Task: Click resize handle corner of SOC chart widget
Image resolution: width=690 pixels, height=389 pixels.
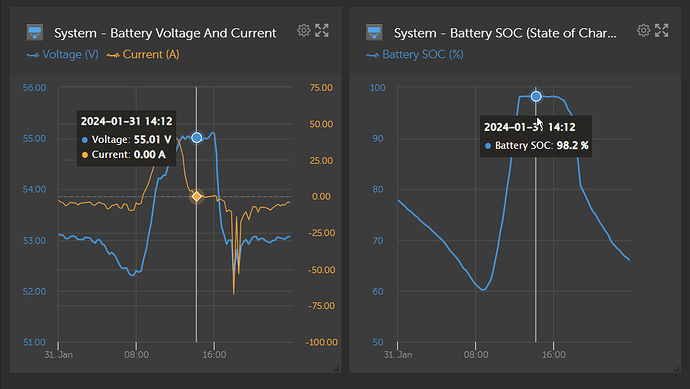Action: coord(676,369)
